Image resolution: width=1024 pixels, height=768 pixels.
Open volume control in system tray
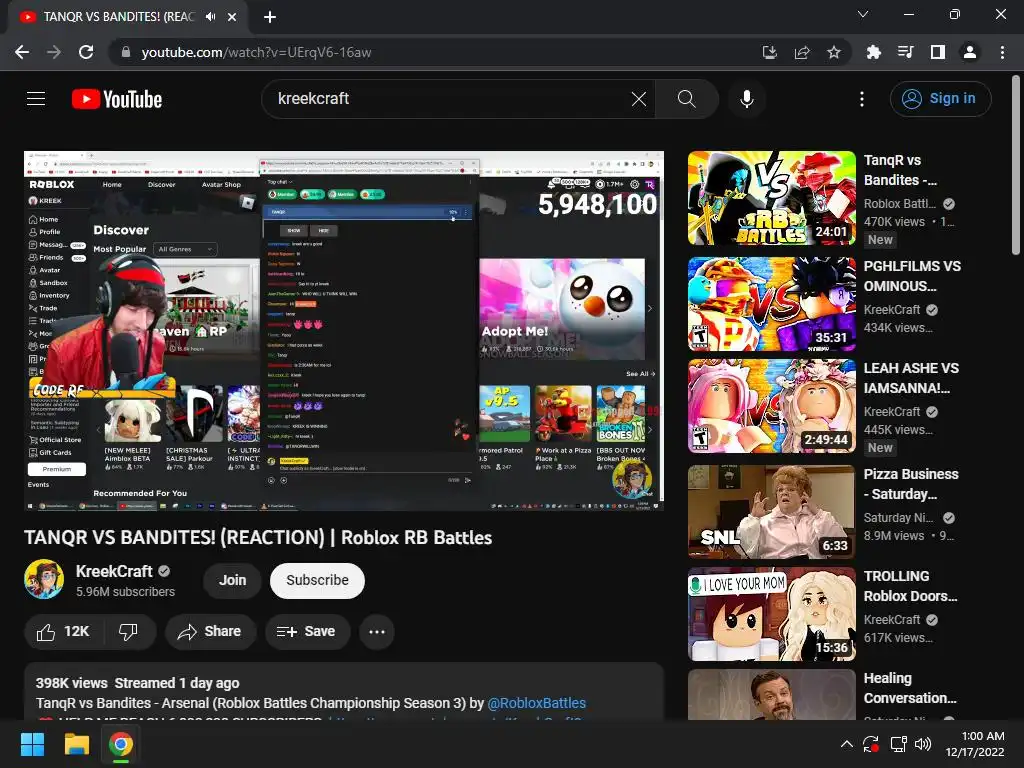click(x=923, y=744)
